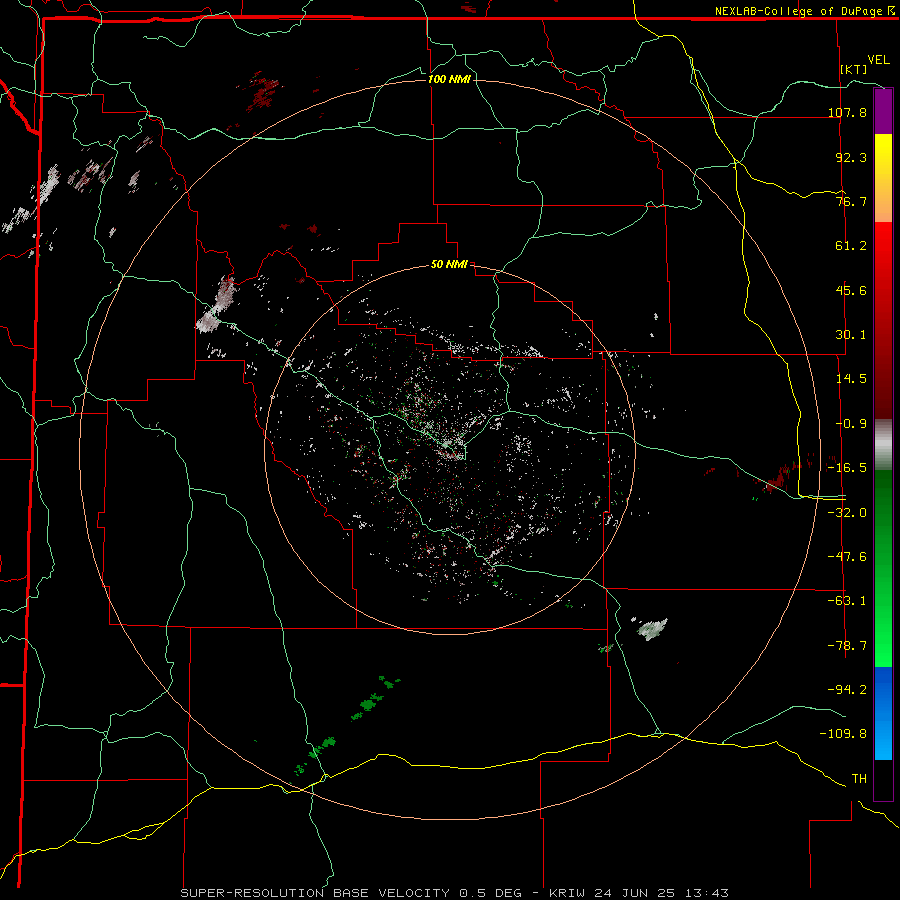This screenshot has height=900, width=900.
Task: Select the 107.8 legend value
Action: tap(847, 112)
